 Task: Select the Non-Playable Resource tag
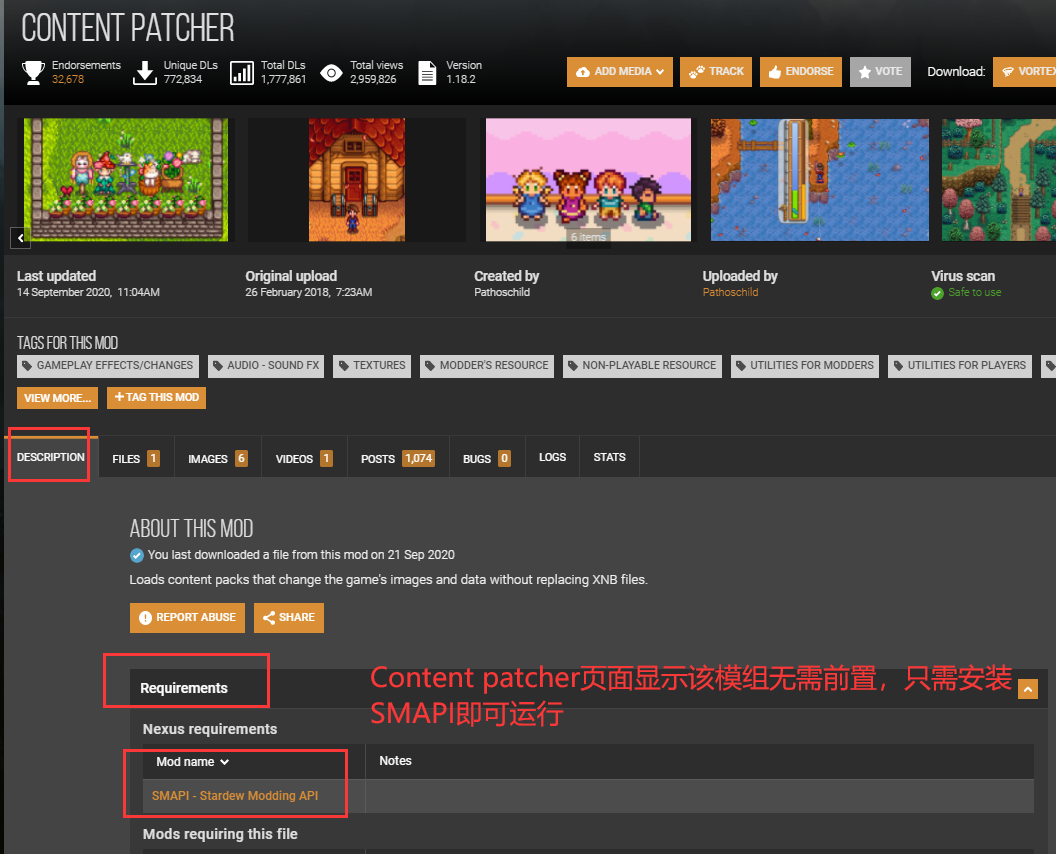(642, 366)
